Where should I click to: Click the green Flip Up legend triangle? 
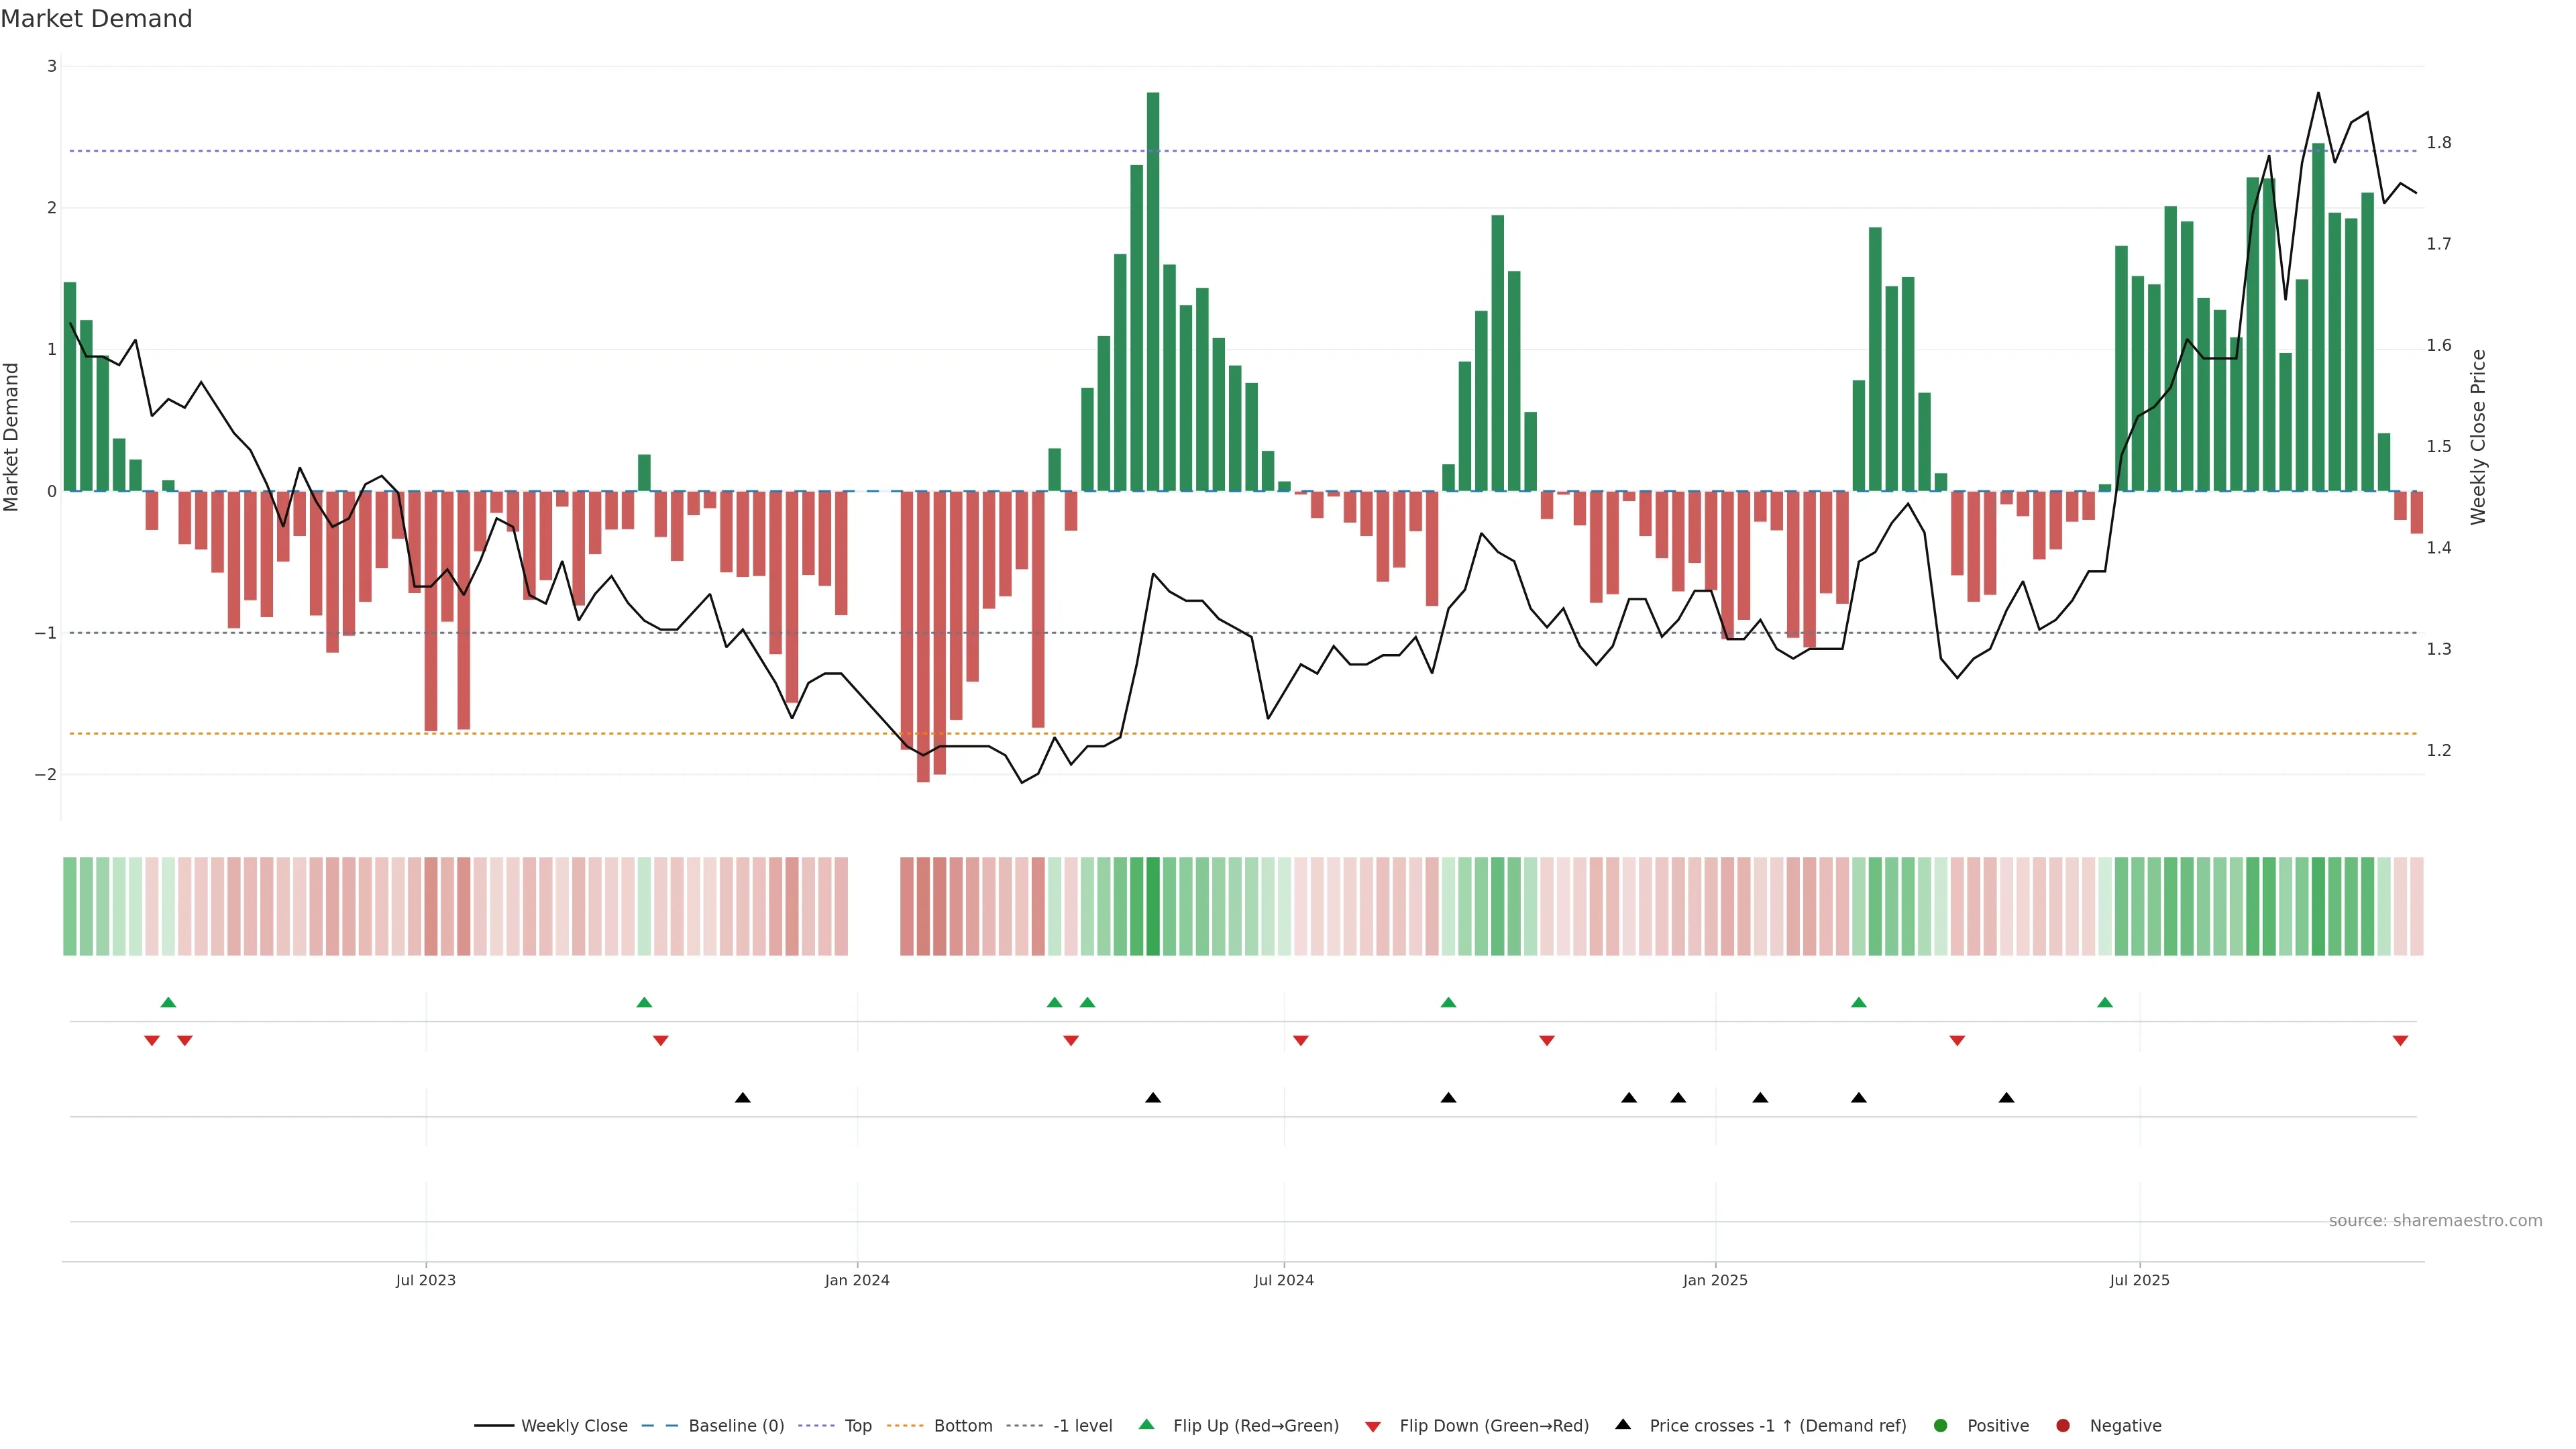coord(1146,1424)
